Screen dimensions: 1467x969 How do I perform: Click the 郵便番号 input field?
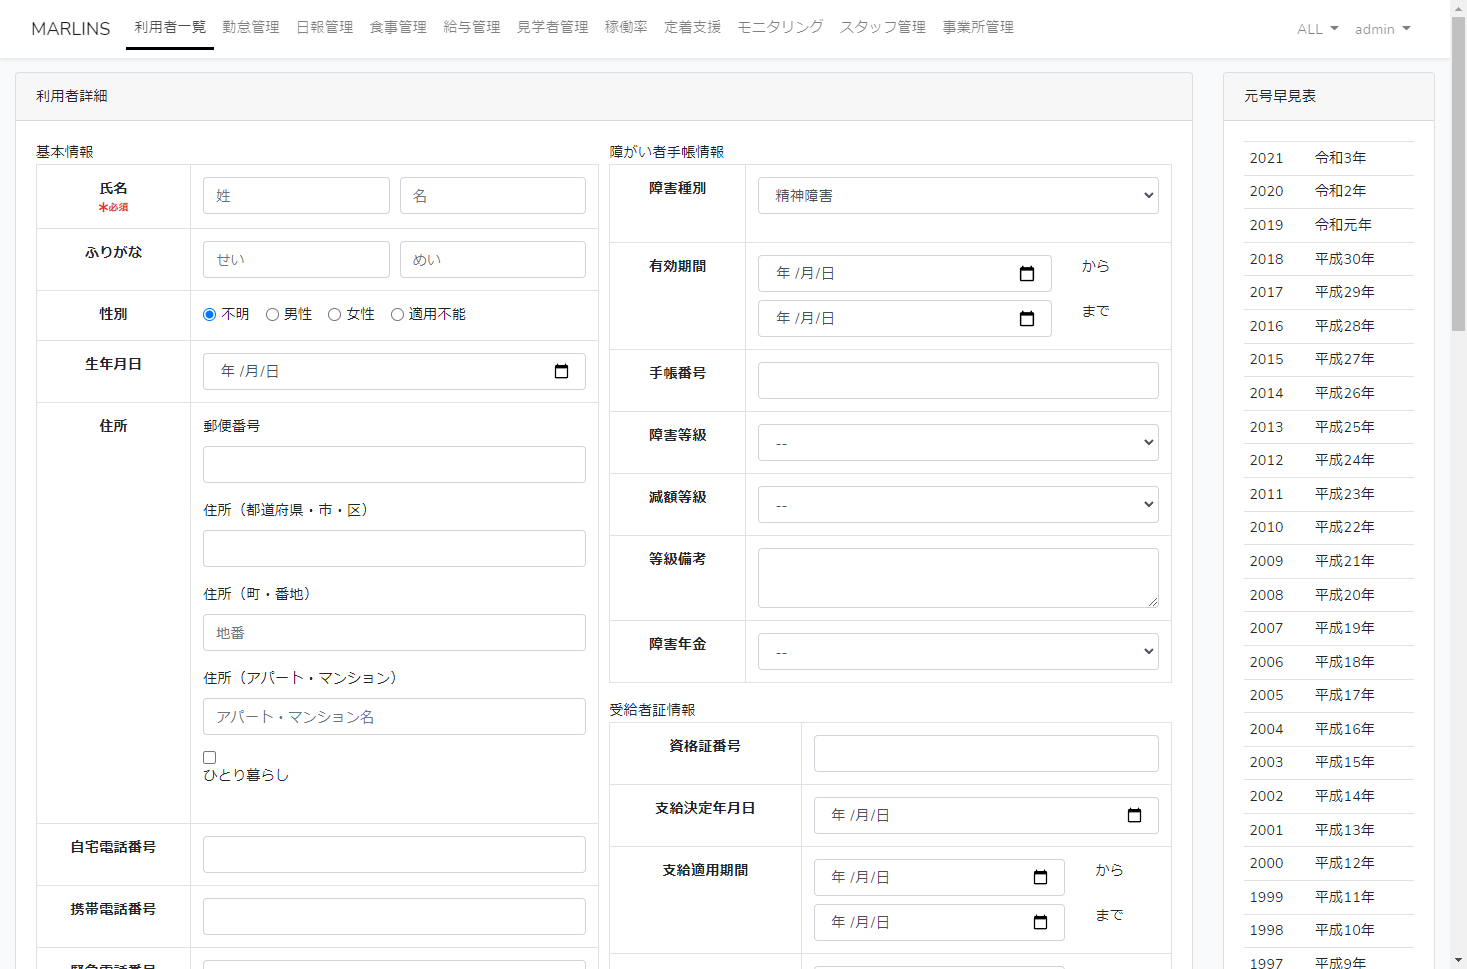tap(394, 465)
